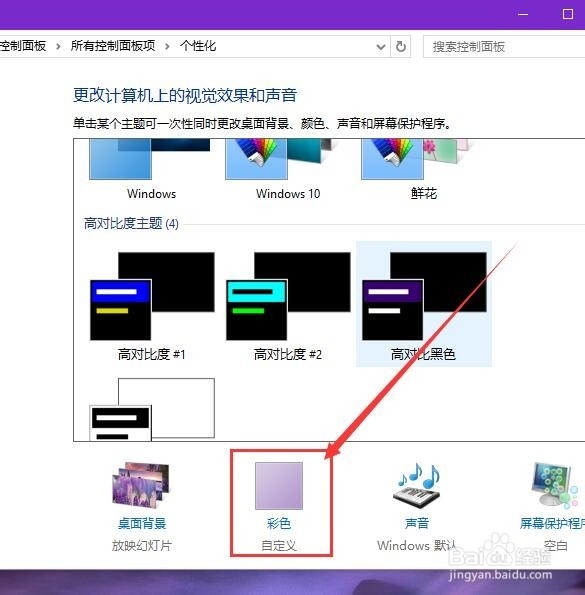Image resolution: width=585 pixels, height=595 pixels.
Task: Select the 个性化 breadcrumb item
Action: [198, 46]
